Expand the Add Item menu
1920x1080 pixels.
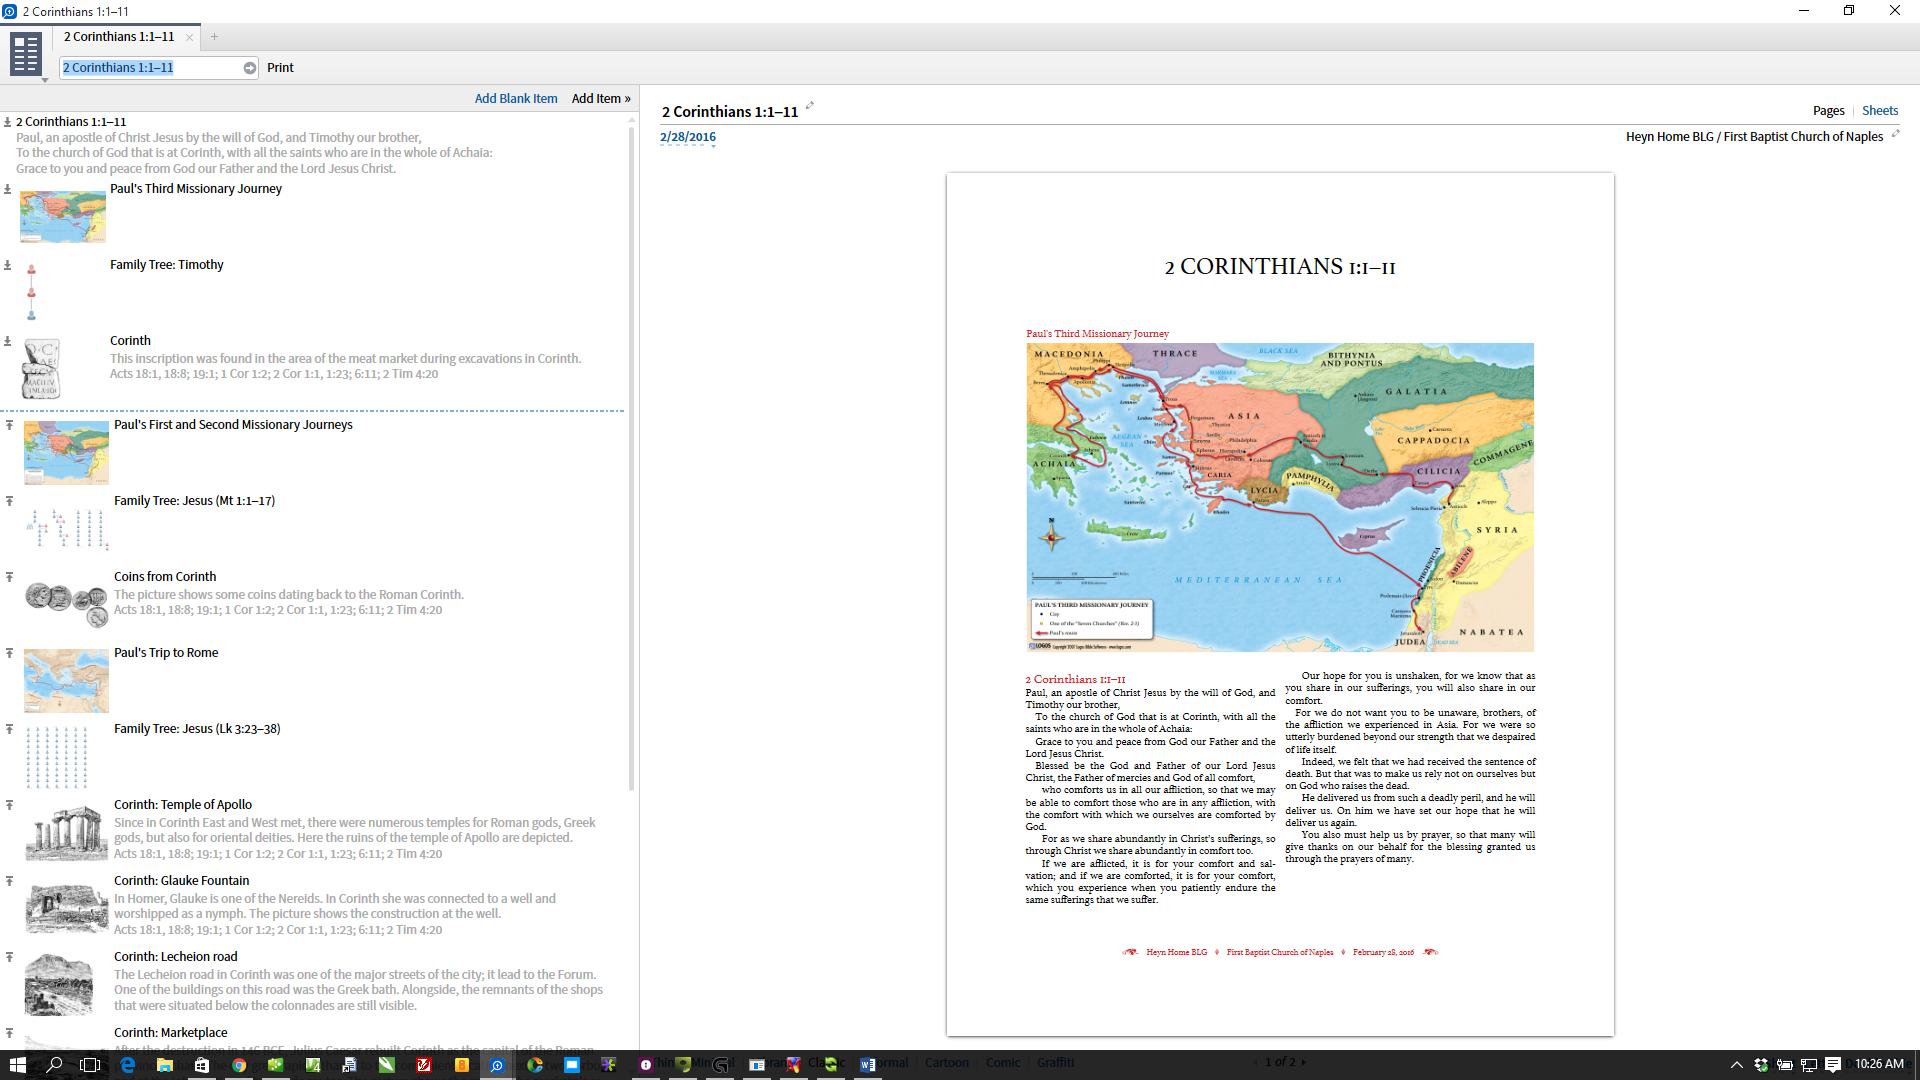tap(601, 99)
